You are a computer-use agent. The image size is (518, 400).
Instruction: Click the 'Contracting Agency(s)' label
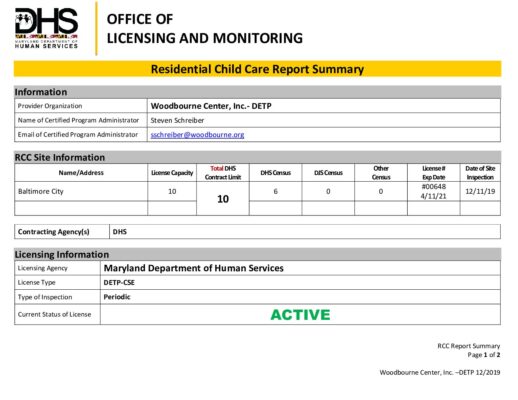(x=54, y=232)
